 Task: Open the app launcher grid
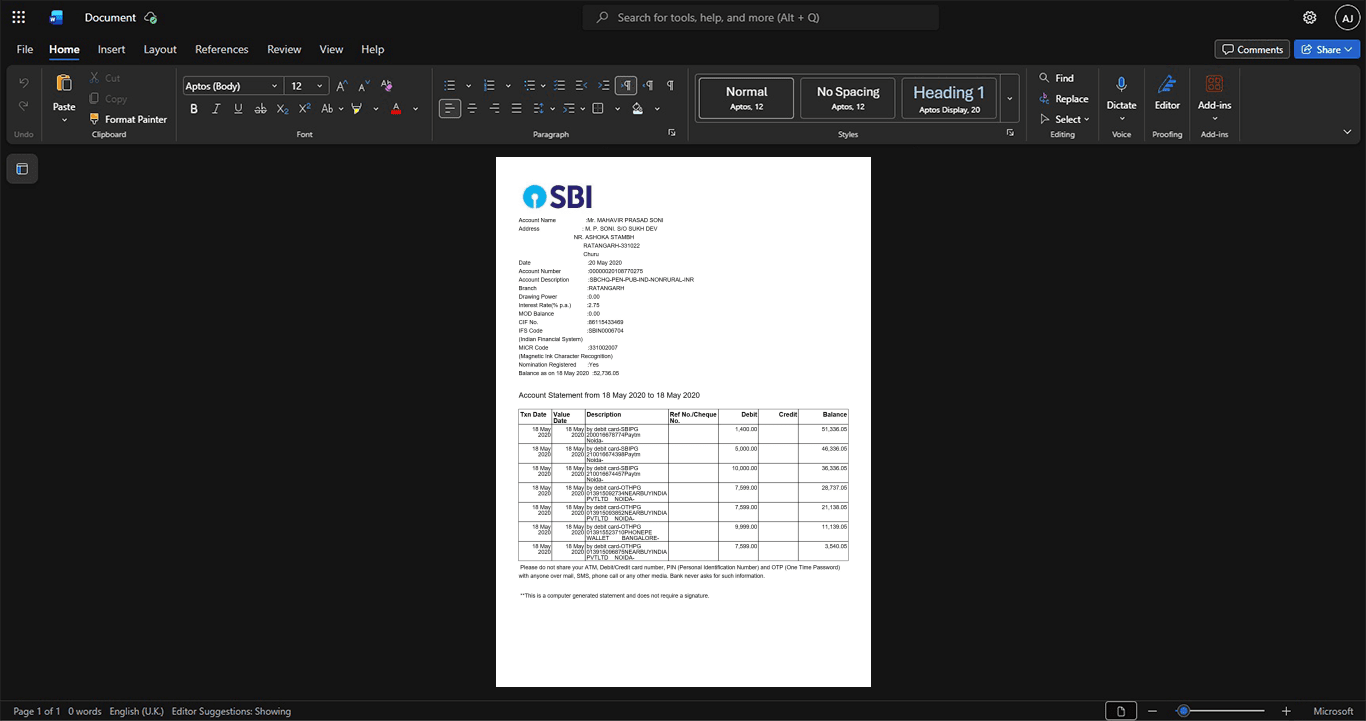click(18, 17)
